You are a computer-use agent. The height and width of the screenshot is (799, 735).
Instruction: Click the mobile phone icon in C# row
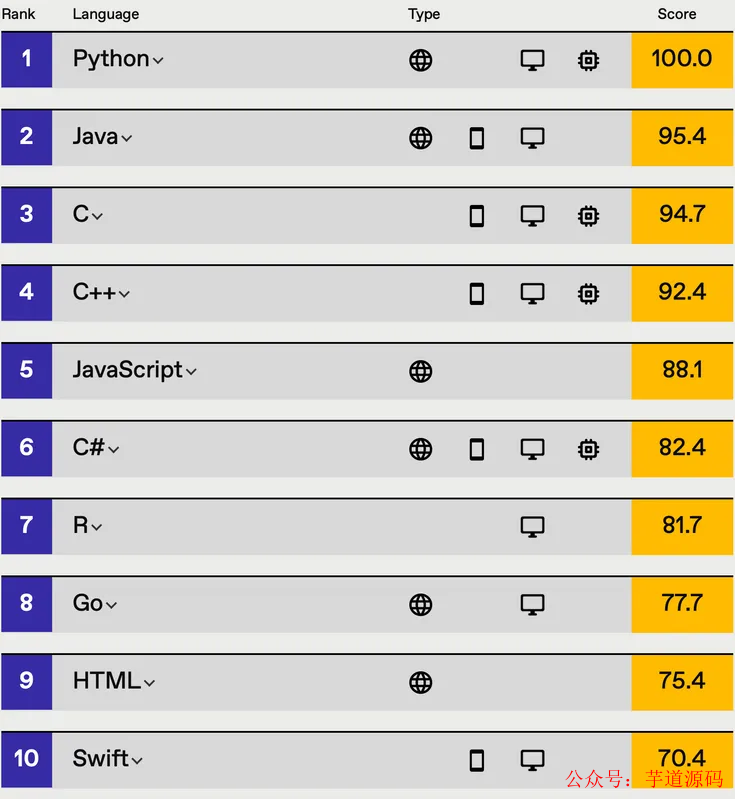coord(477,449)
